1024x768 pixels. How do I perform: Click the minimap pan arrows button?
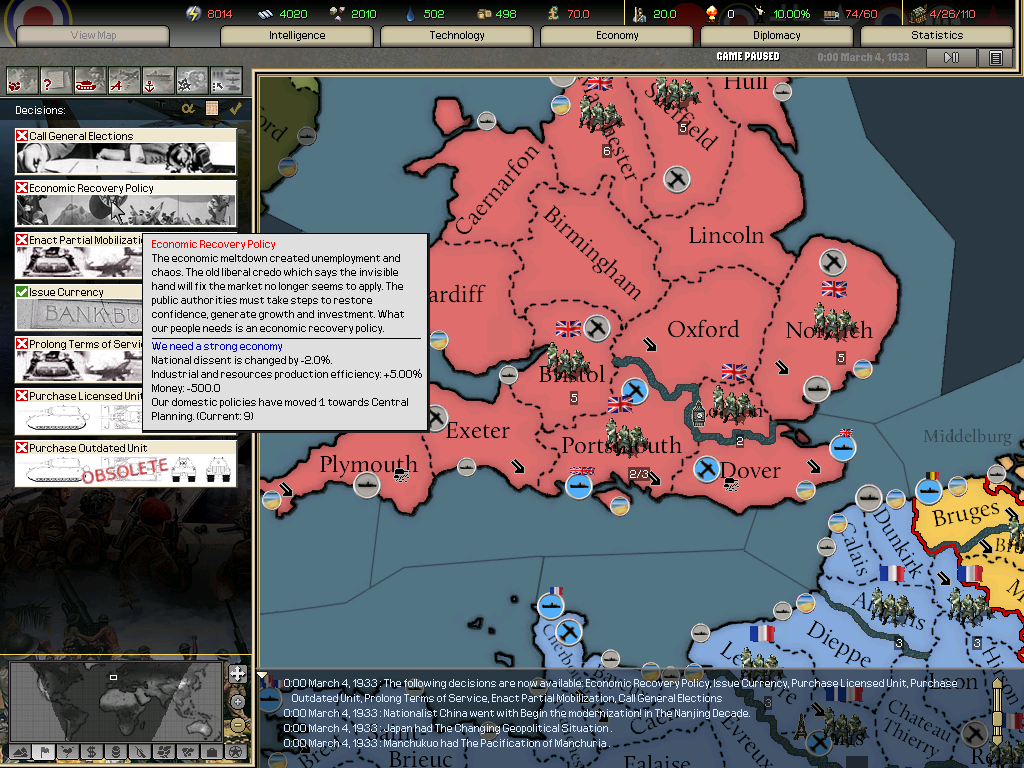237,674
